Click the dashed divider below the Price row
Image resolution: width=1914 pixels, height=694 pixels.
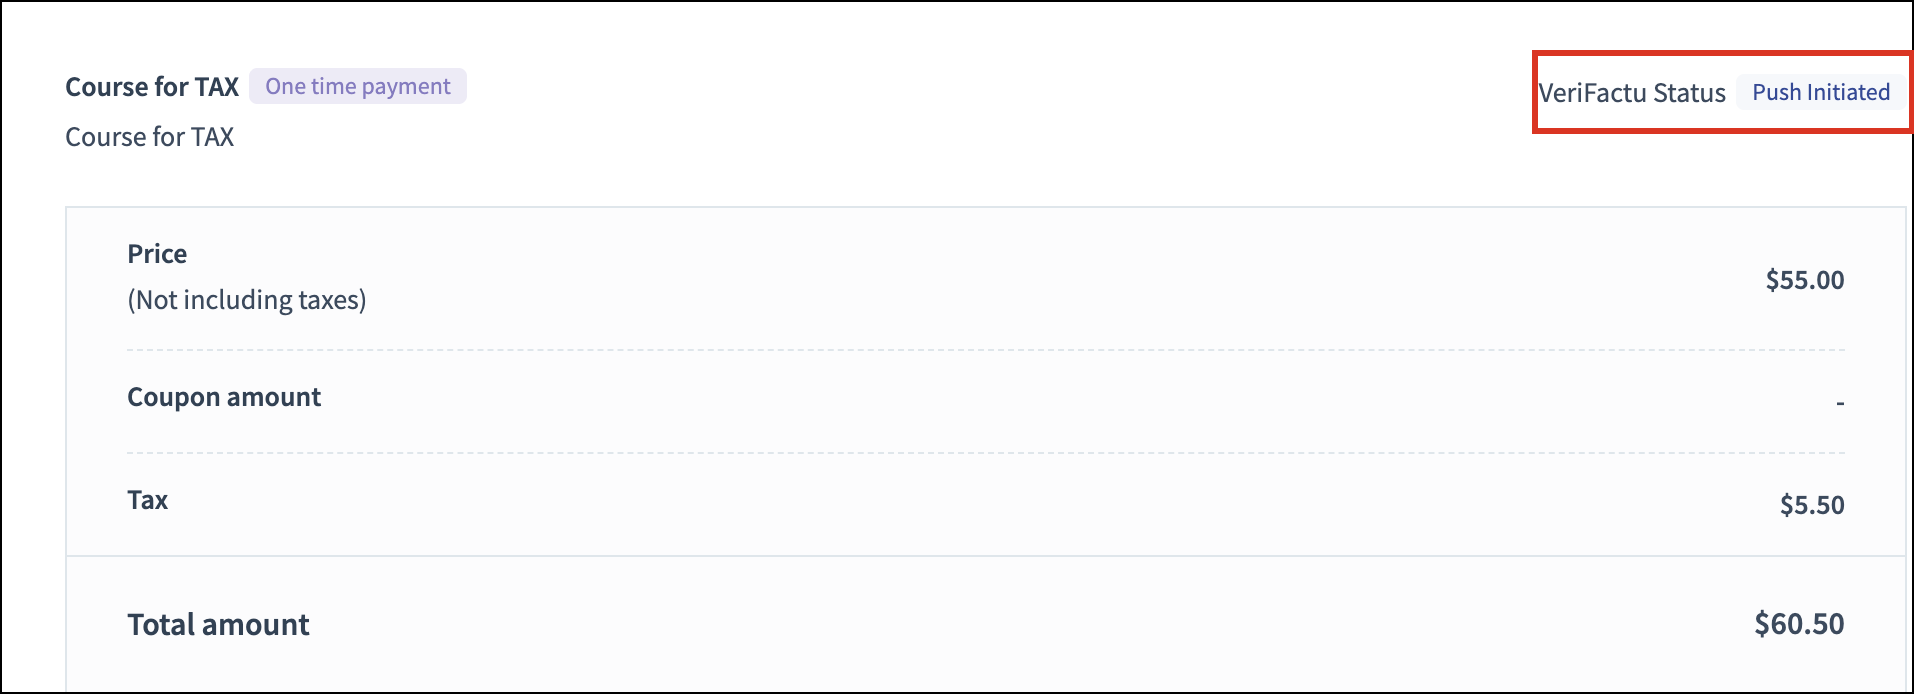click(985, 350)
